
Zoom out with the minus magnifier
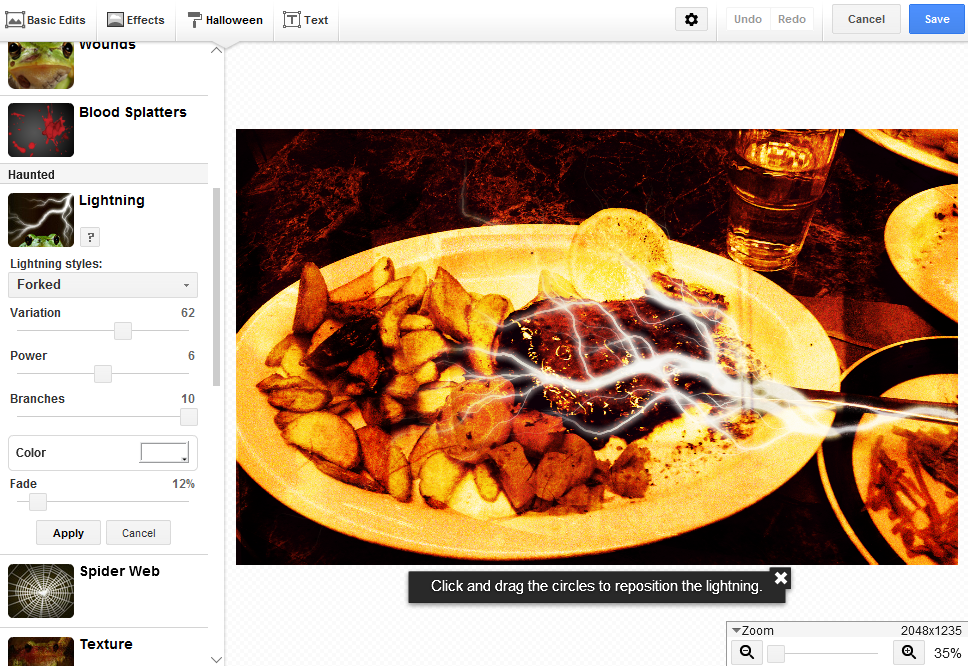point(747,652)
